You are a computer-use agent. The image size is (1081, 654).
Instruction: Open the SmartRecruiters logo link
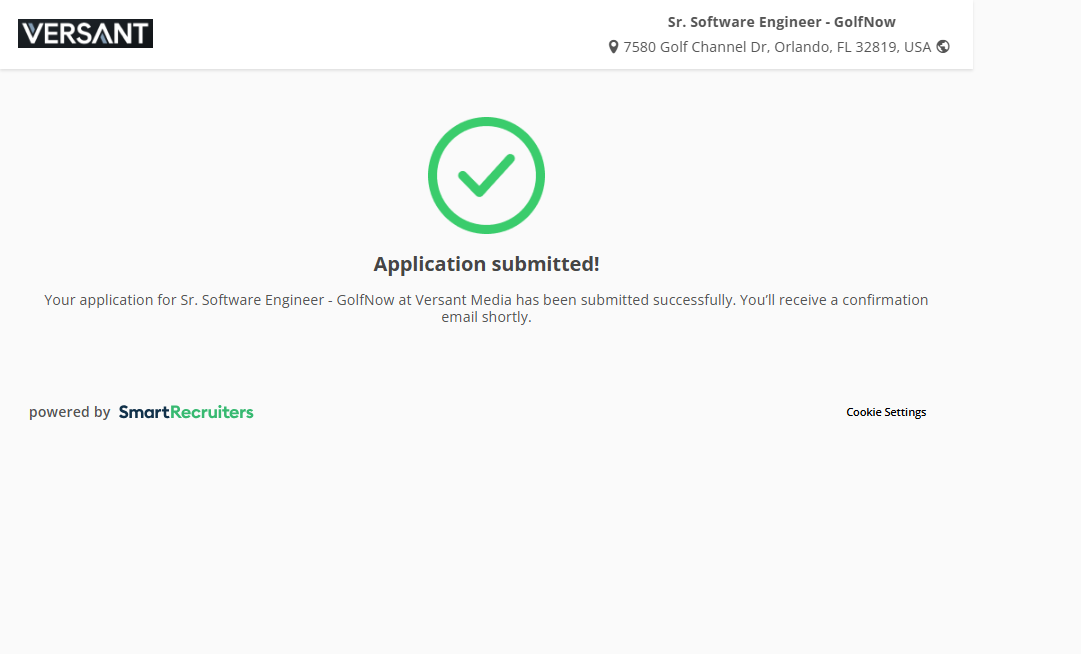point(186,412)
